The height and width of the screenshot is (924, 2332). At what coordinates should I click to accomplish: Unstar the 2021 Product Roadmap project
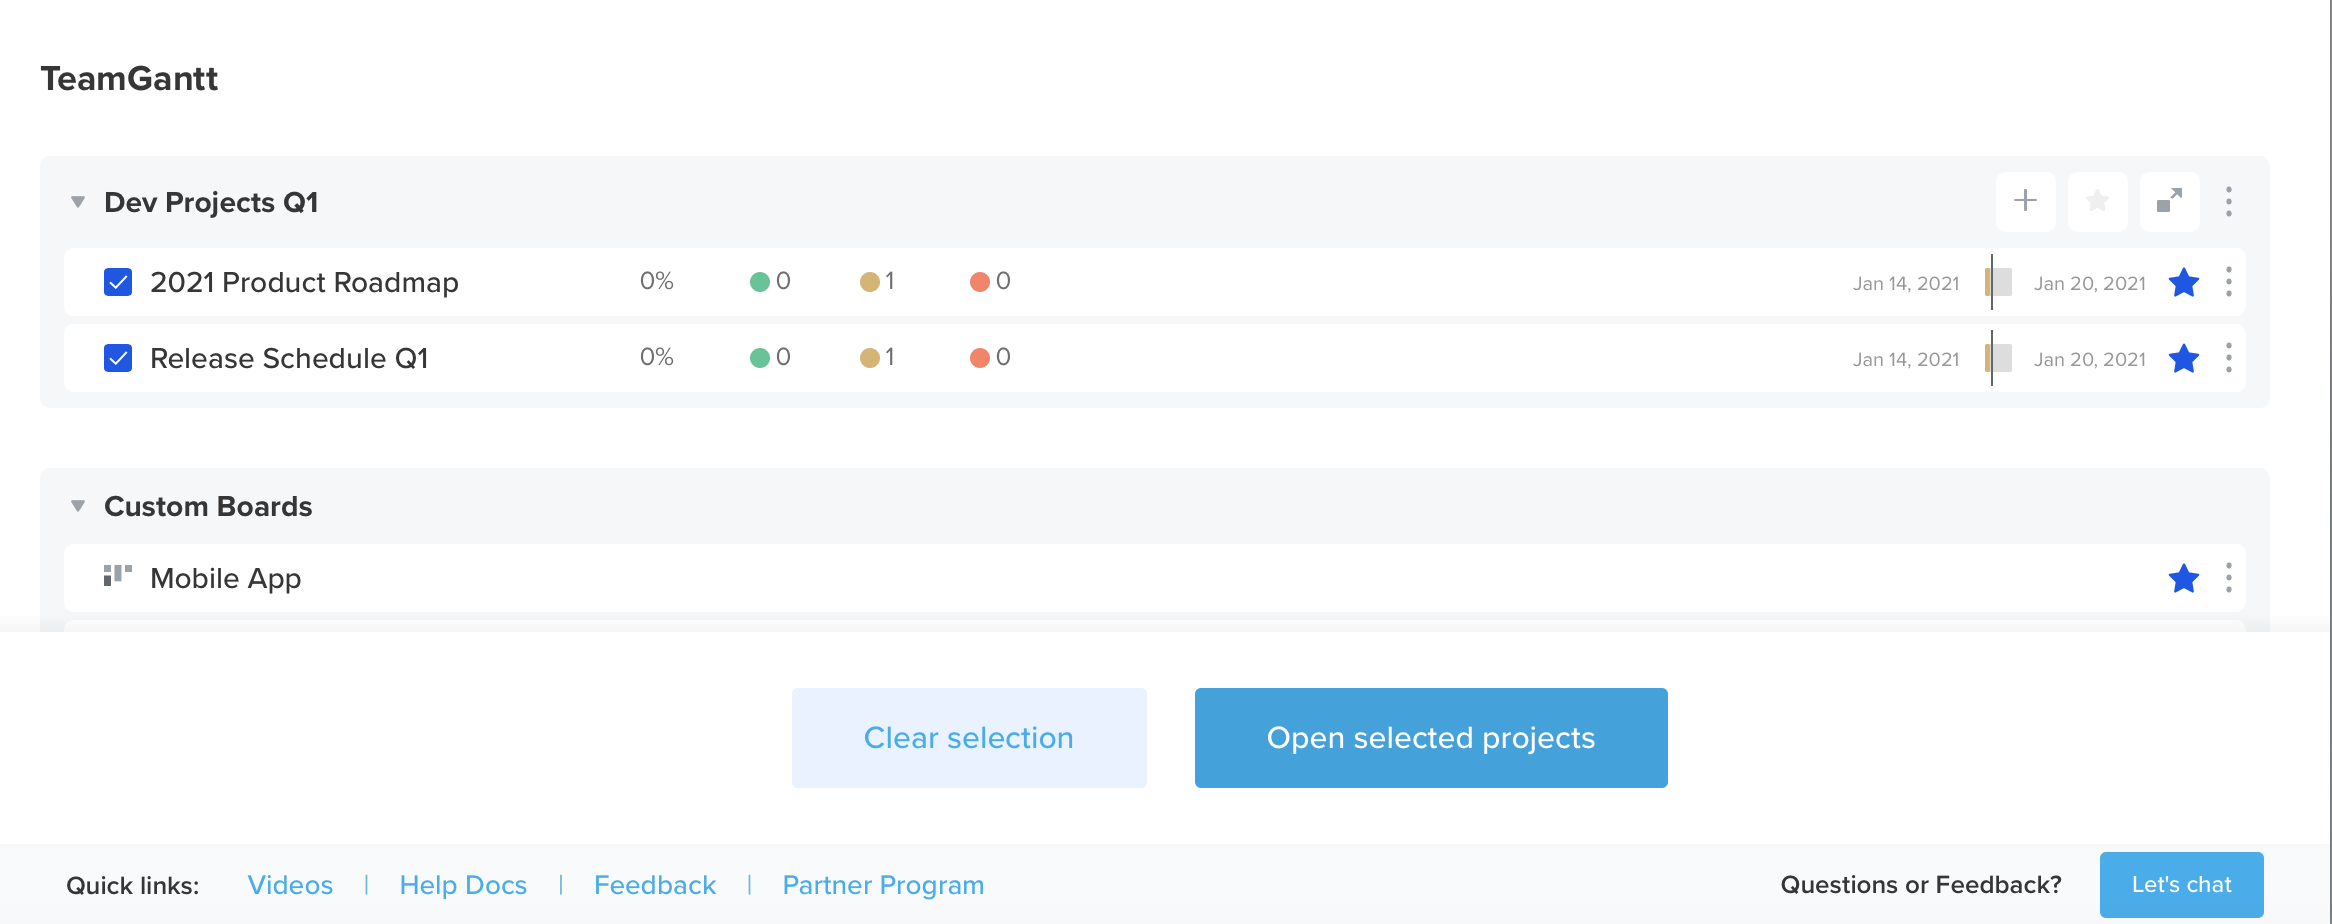coord(2183,282)
